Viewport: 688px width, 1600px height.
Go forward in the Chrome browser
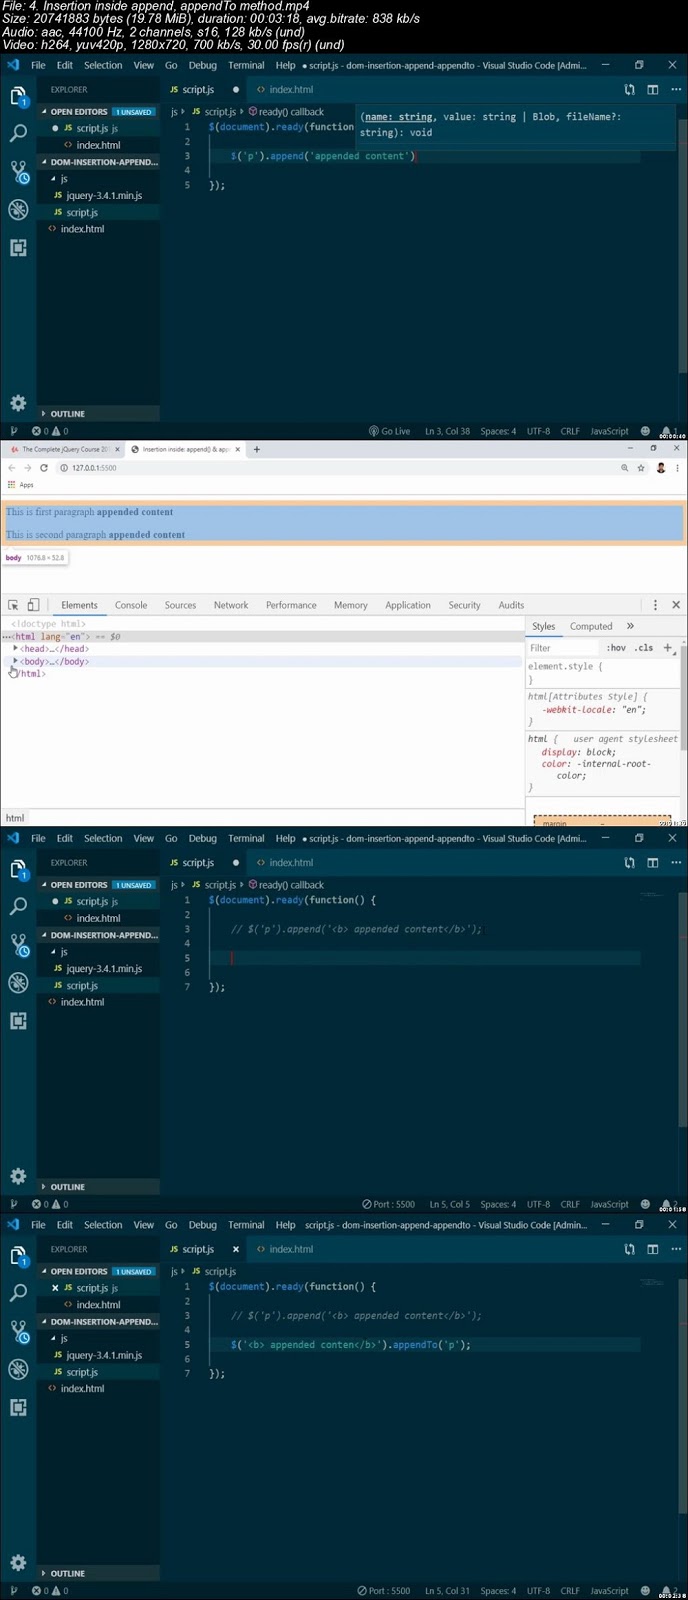(28, 468)
